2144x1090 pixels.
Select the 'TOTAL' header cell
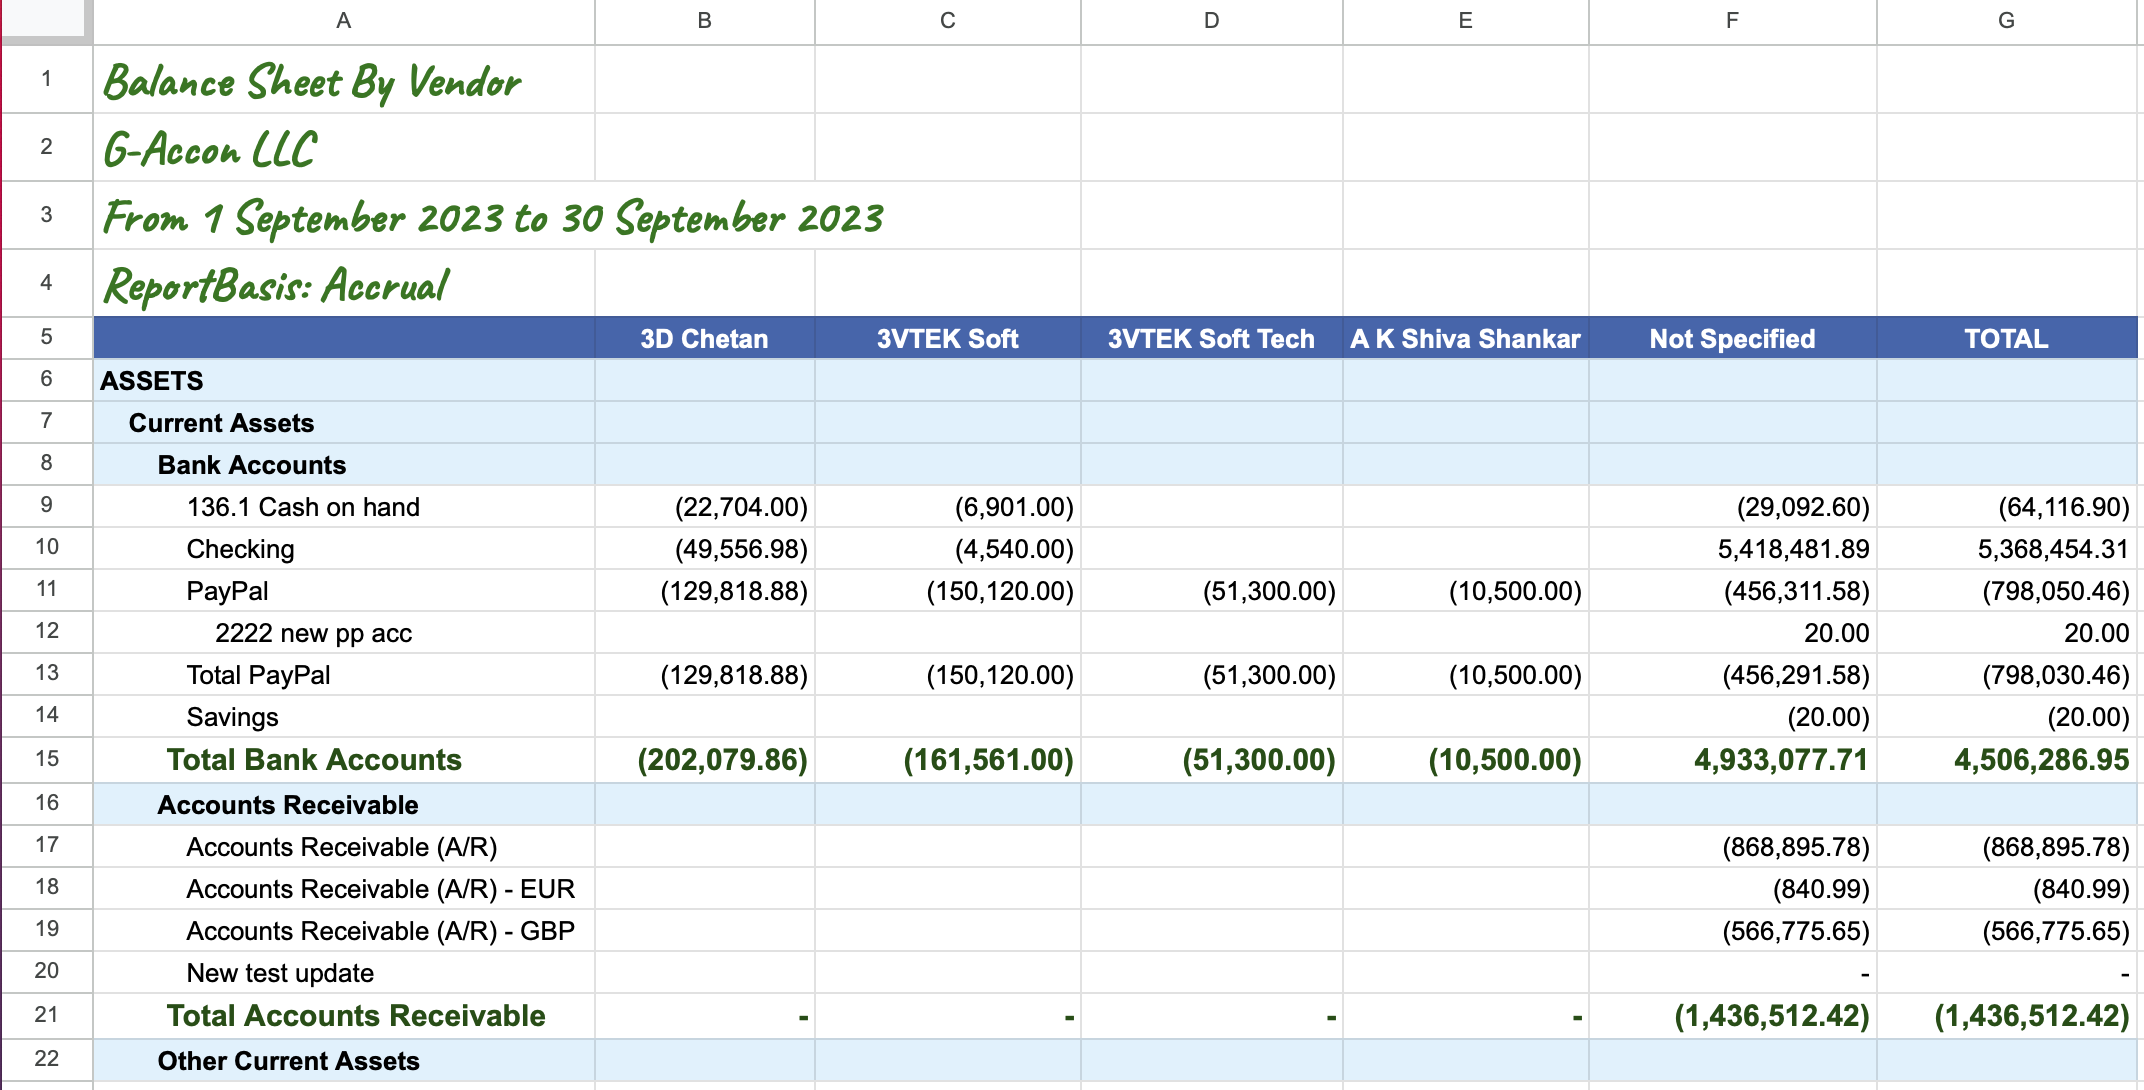2007,338
